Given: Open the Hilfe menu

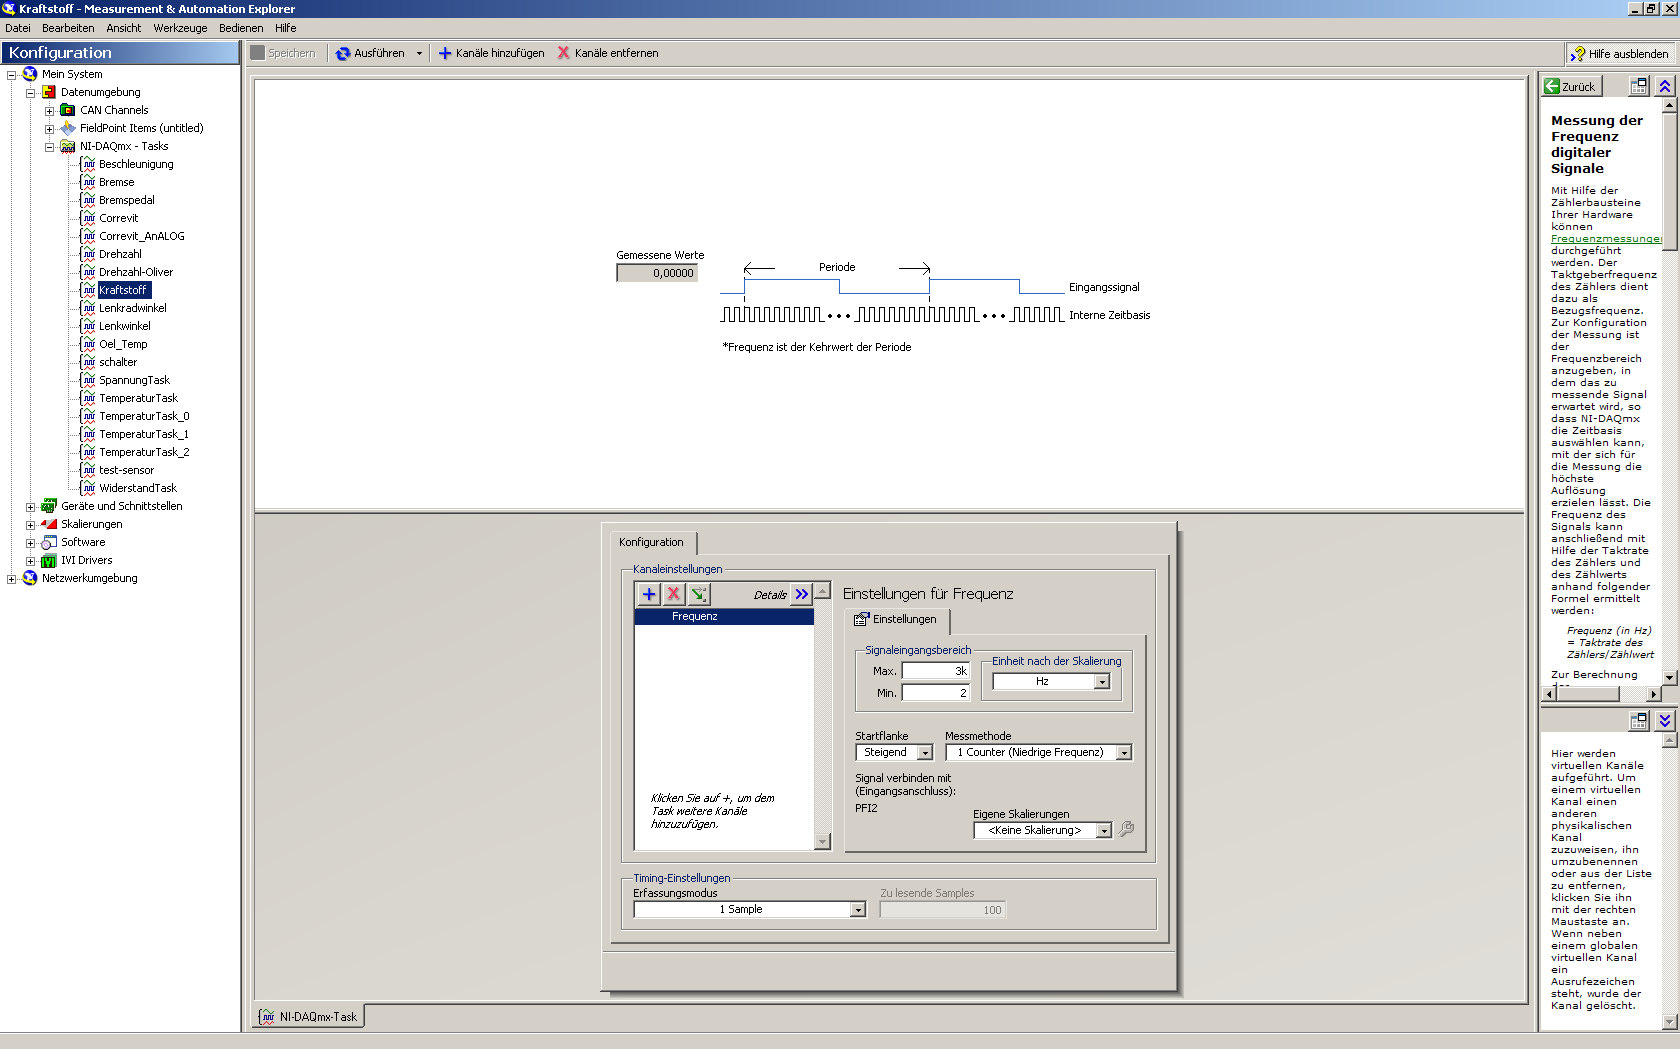Looking at the screenshot, I should [286, 28].
